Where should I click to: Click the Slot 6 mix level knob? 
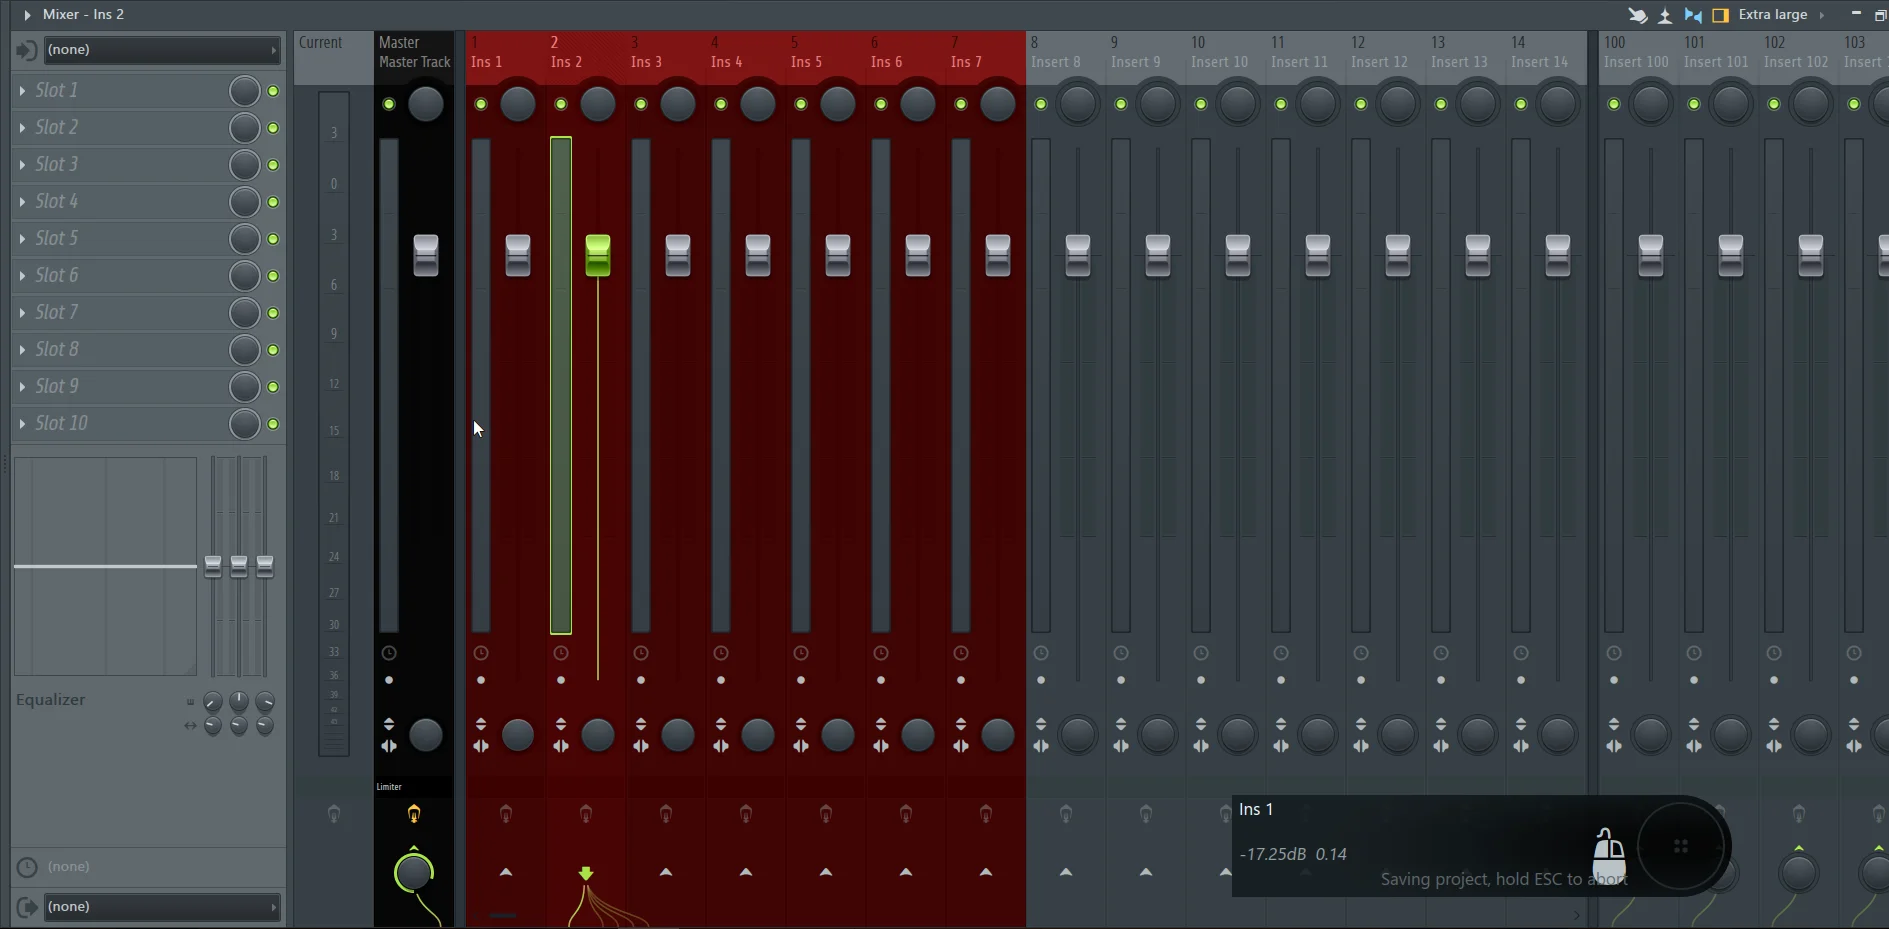coord(244,276)
